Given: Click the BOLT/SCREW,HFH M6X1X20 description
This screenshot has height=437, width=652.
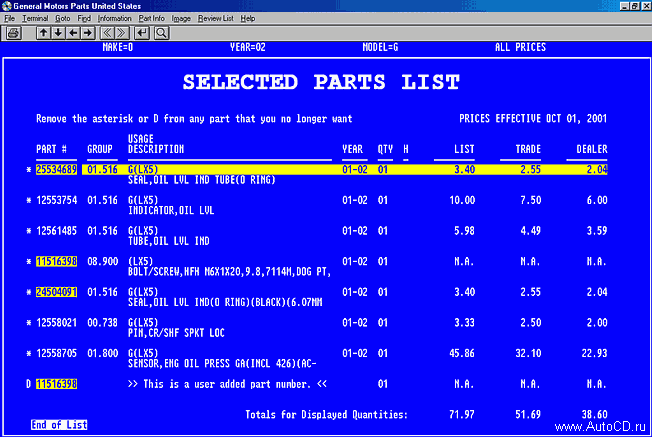Looking at the screenshot, I should pyautogui.click(x=230, y=272).
